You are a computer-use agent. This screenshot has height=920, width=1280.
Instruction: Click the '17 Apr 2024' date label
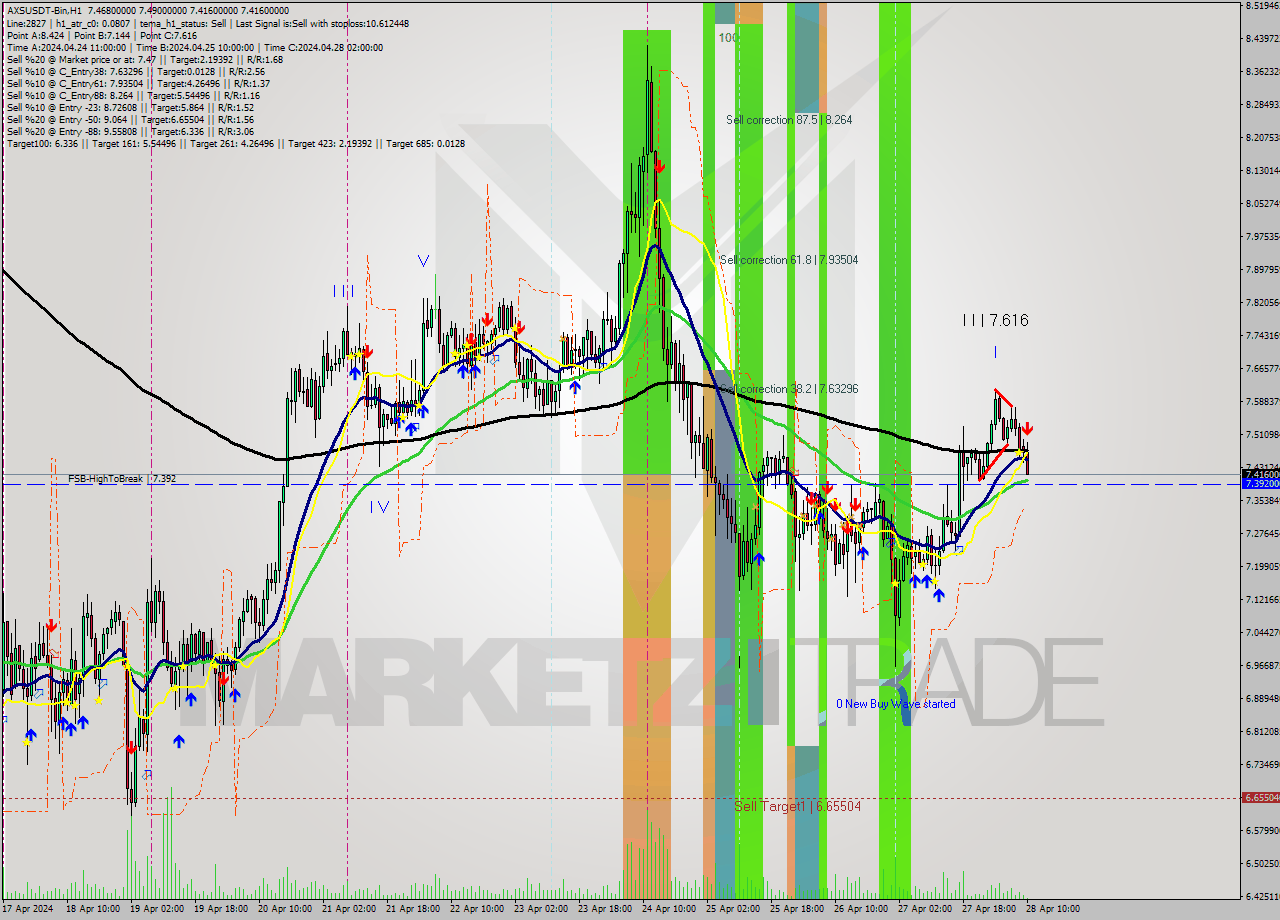(29, 909)
